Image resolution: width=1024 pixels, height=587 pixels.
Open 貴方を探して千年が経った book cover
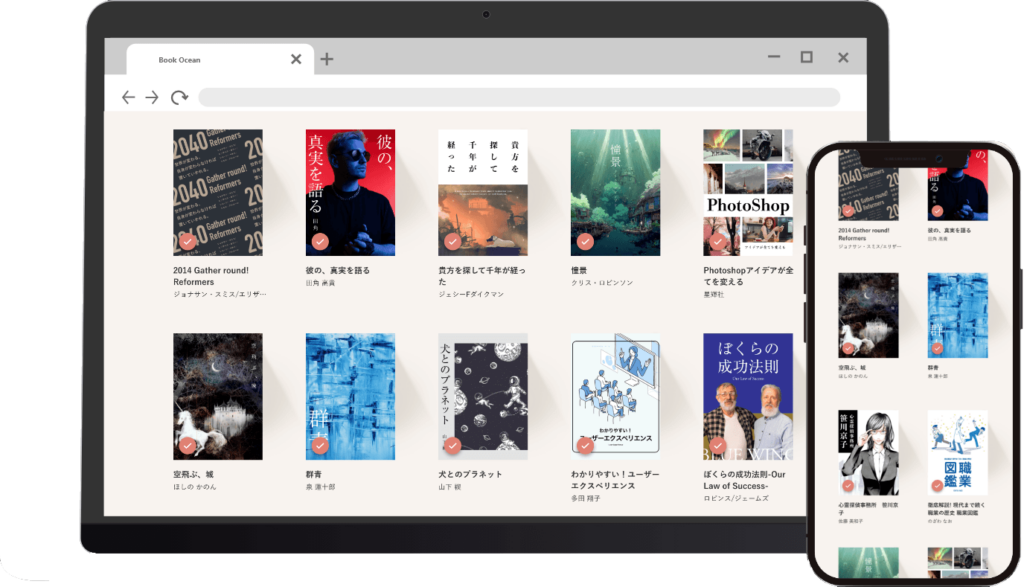[483, 193]
